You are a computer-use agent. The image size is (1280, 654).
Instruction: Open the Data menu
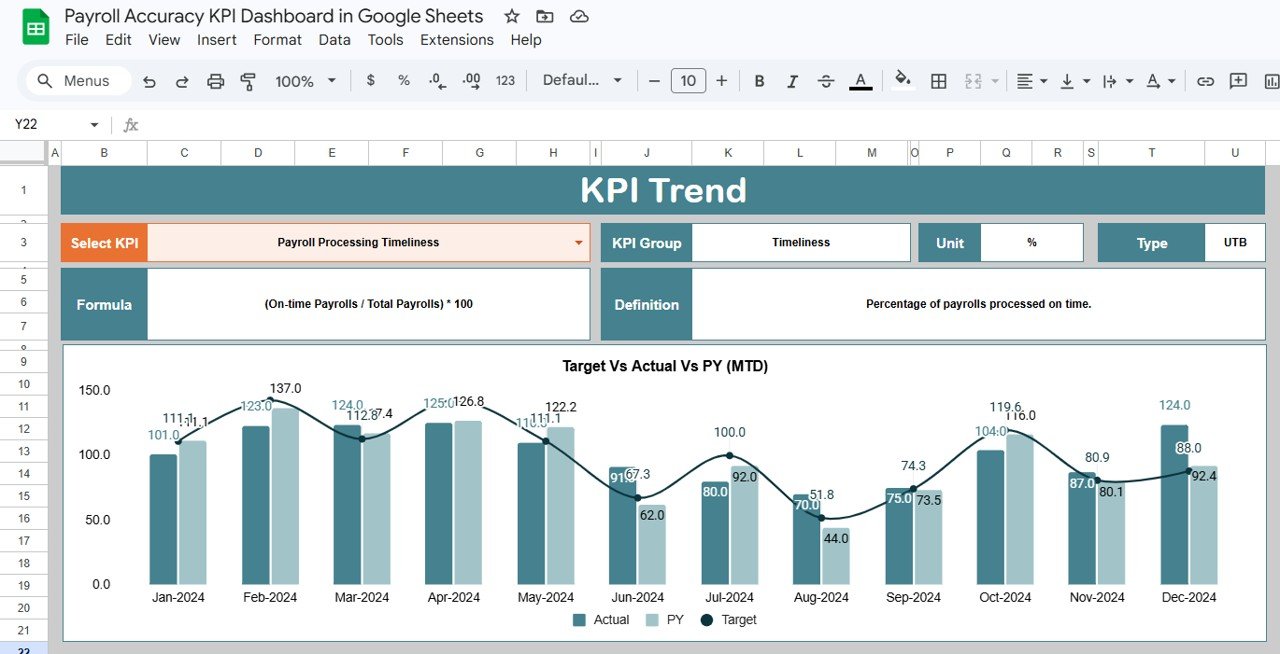tap(334, 40)
